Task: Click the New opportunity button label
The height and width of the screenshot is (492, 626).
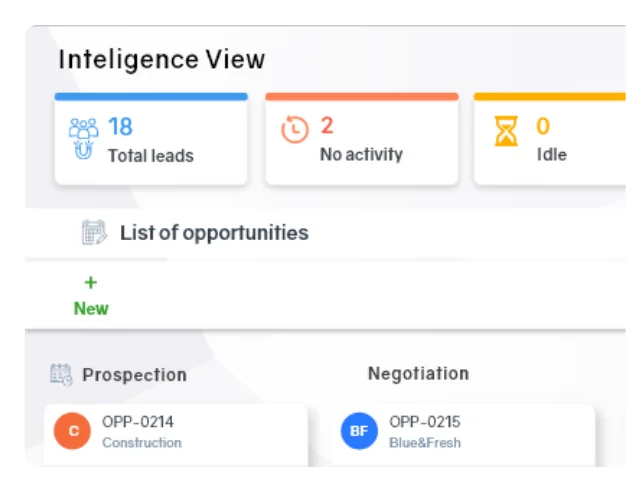Action: pos(91,308)
